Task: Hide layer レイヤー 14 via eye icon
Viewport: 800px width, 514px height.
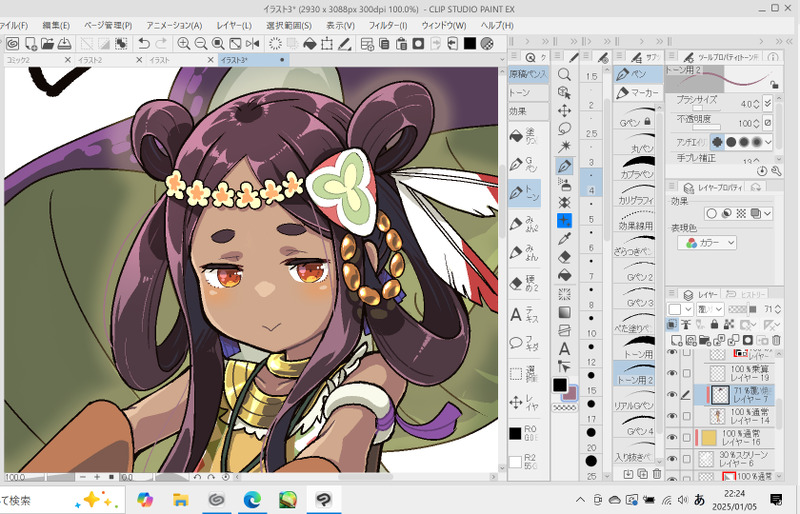Action: point(672,415)
